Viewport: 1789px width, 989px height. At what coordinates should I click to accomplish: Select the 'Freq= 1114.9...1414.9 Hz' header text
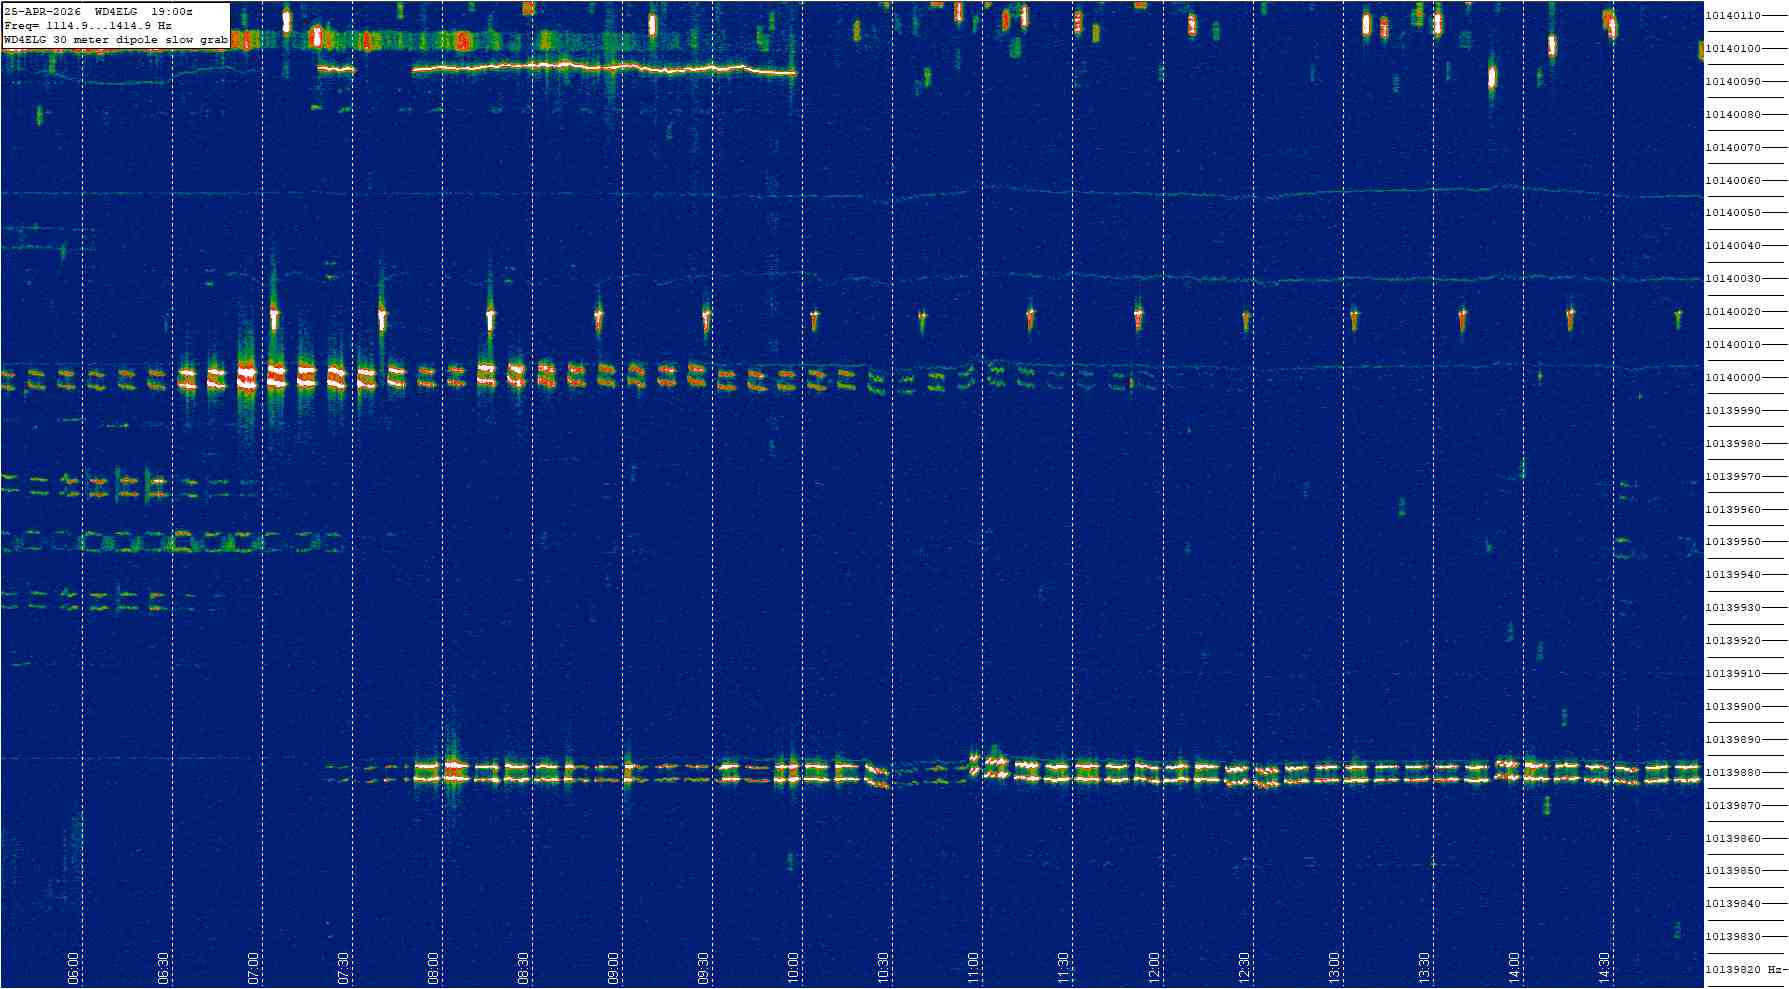[x=88, y=25]
